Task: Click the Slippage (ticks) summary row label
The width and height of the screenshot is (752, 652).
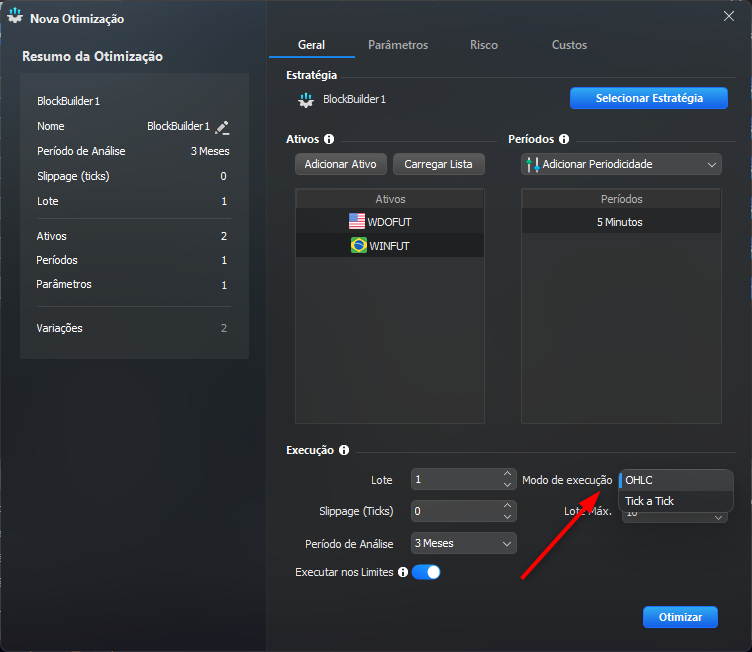Action: [73, 176]
